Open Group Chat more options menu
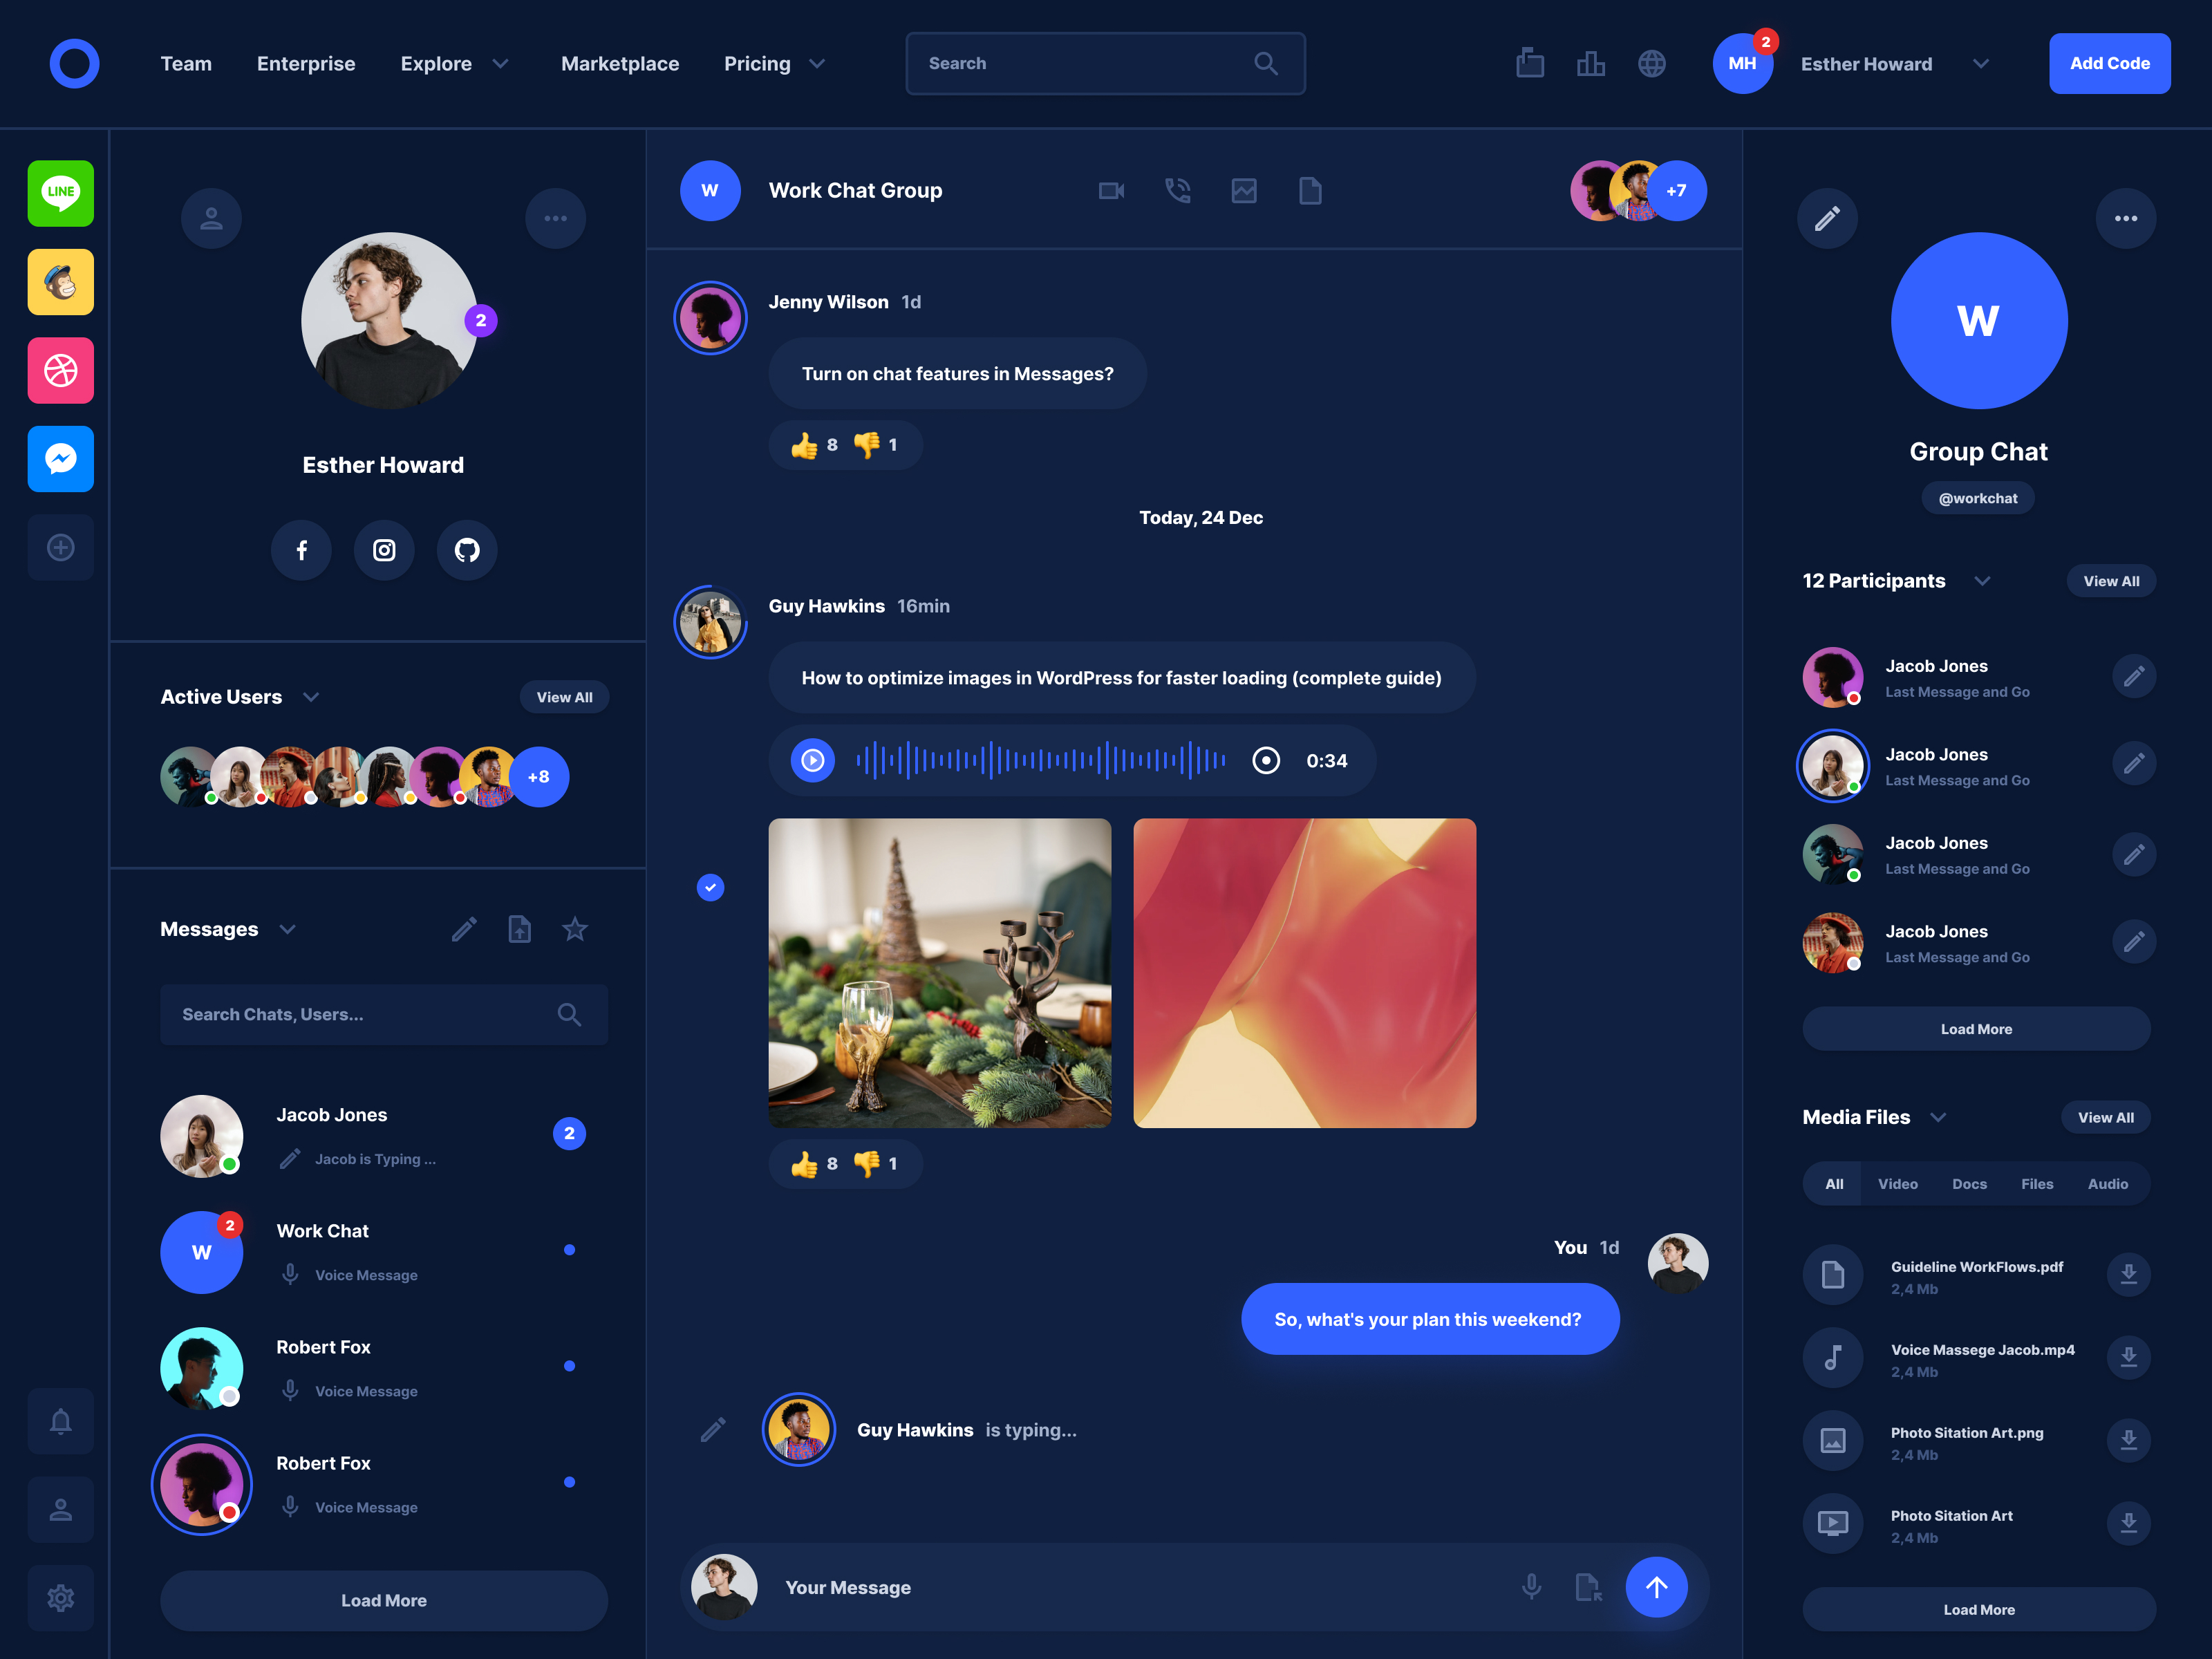Viewport: 2212px width, 1659px height. tap(2126, 218)
